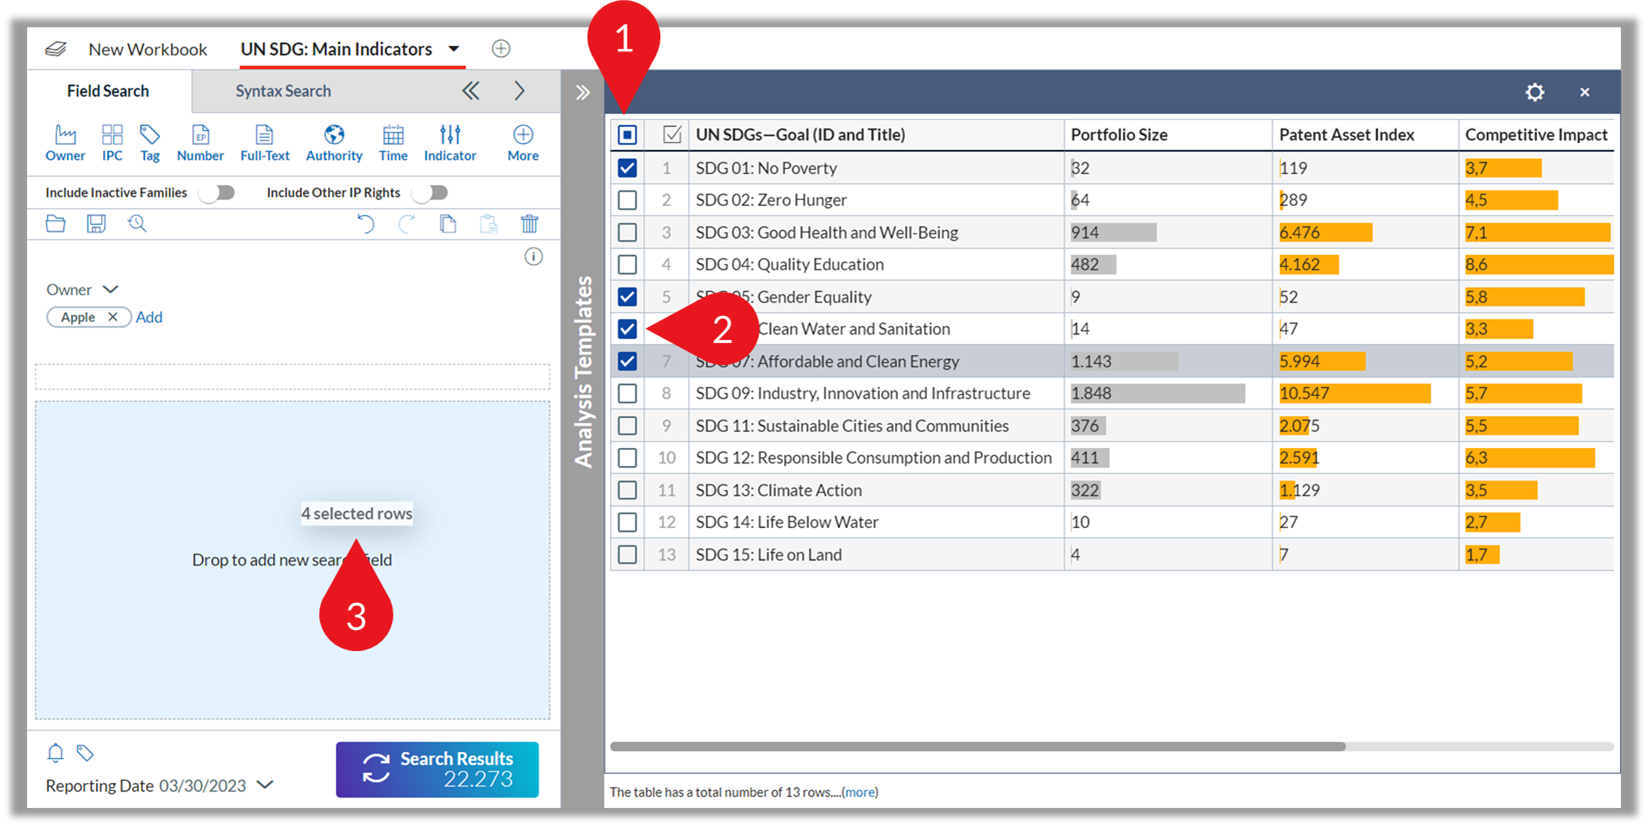Open the tag icon near Reporting Date
This screenshot has width=1648, height=827.
(x=86, y=753)
